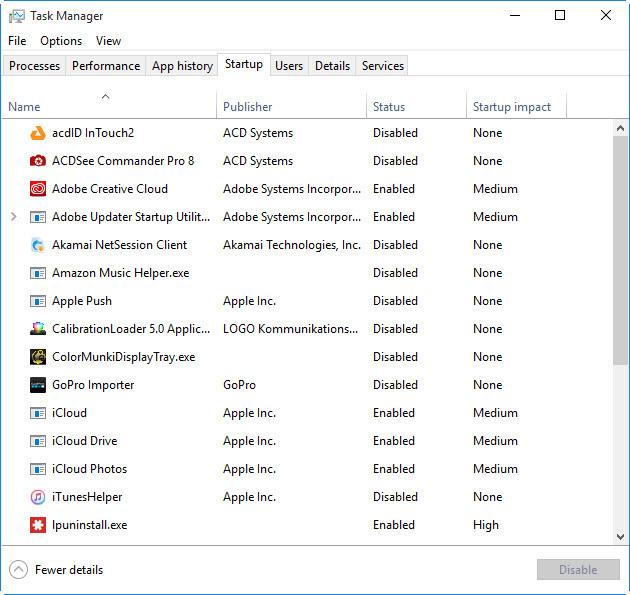Expand the Adobe Updater Startup Utility row
Image resolution: width=630 pixels, height=595 pixels.
pyautogui.click(x=13, y=217)
